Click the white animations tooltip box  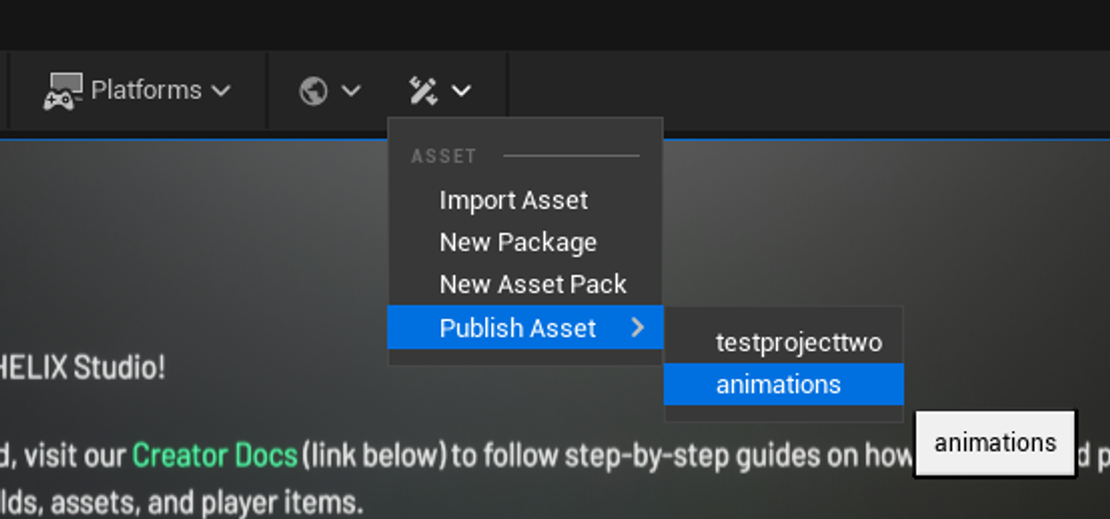(995, 443)
